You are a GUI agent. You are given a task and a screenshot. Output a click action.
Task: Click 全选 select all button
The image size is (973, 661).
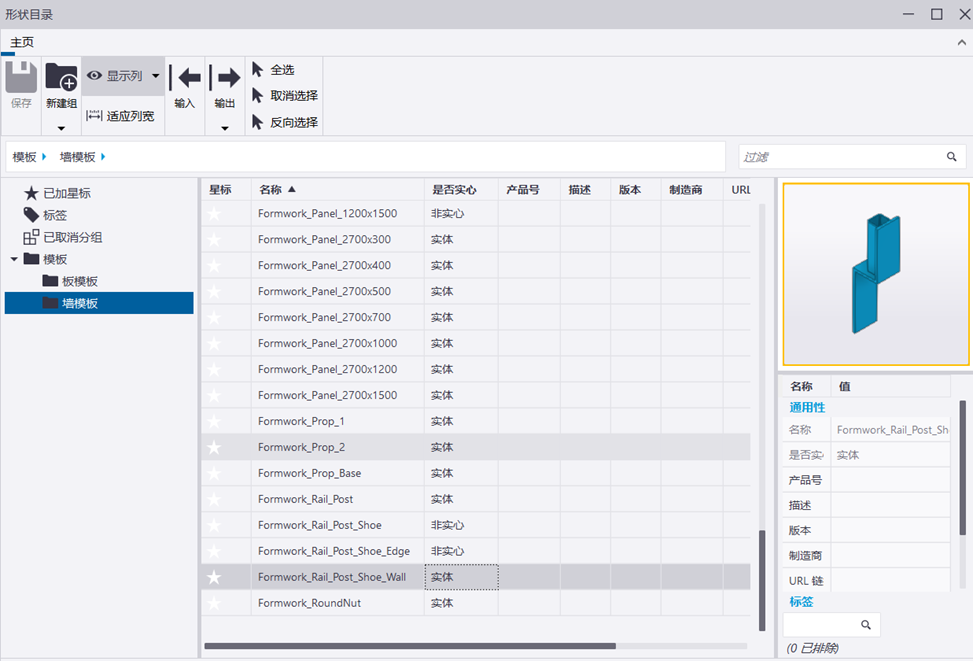pos(273,70)
